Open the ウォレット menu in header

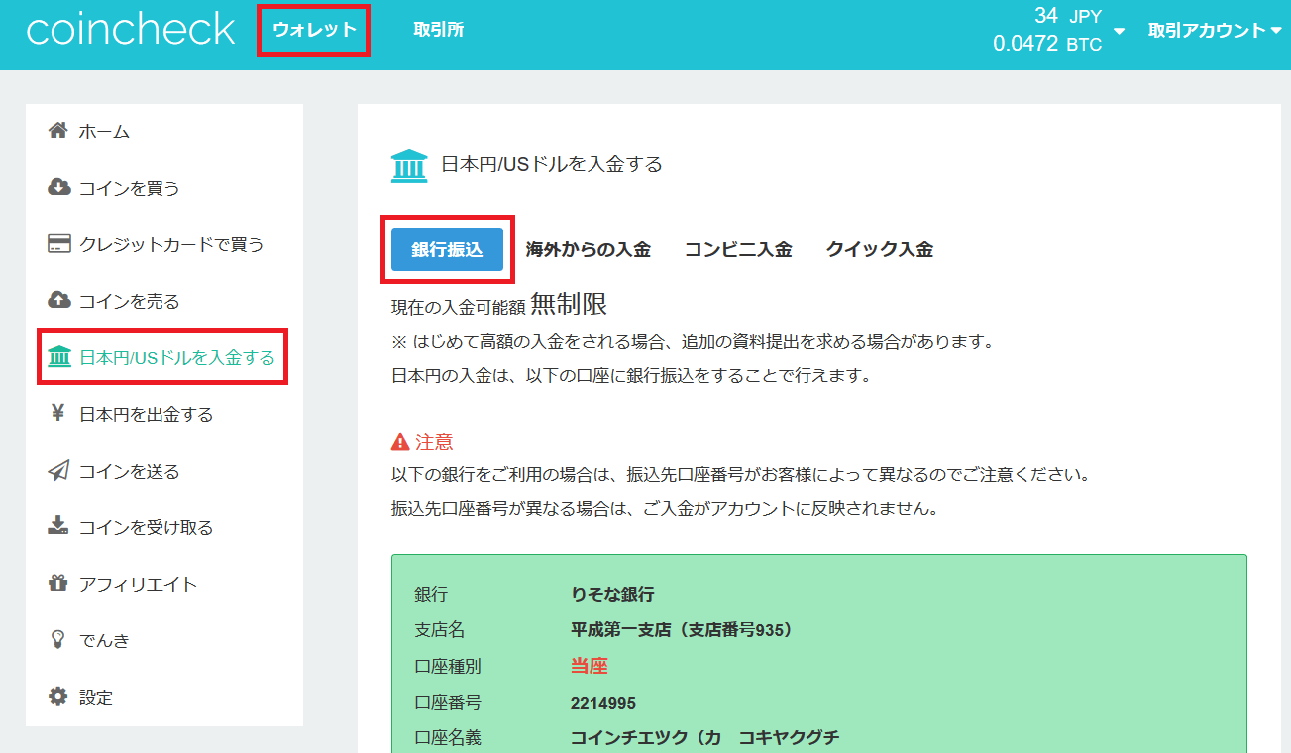314,30
